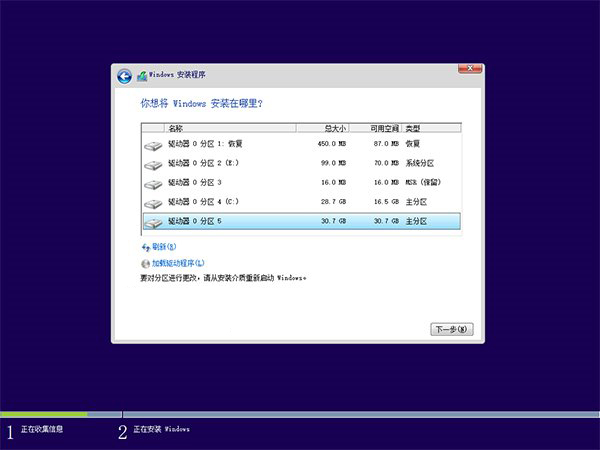
Task: Click the 99.0 MB total size cell
Action: point(333,163)
